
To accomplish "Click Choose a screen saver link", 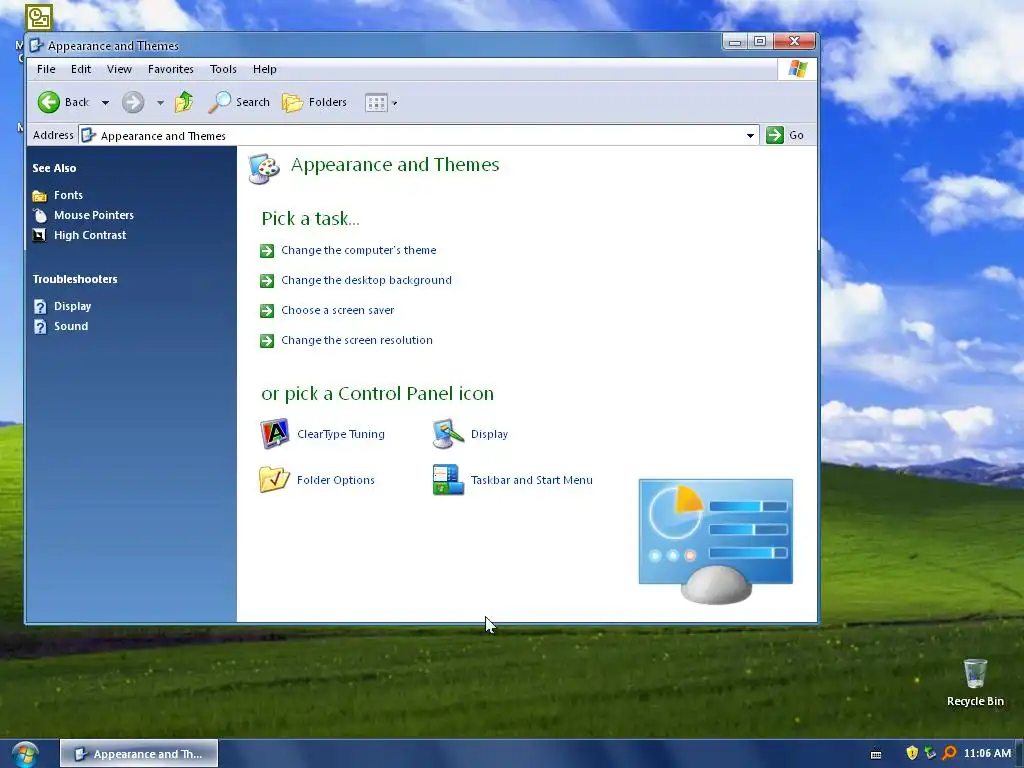I will coord(338,310).
